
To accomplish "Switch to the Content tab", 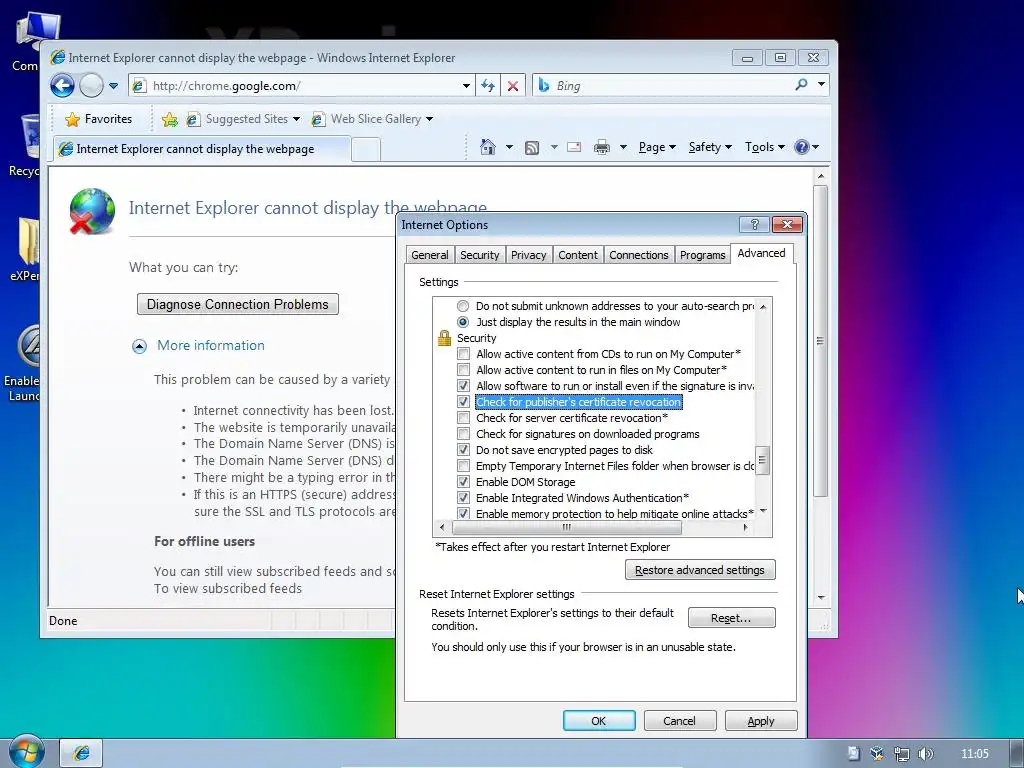I will pos(577,255).
